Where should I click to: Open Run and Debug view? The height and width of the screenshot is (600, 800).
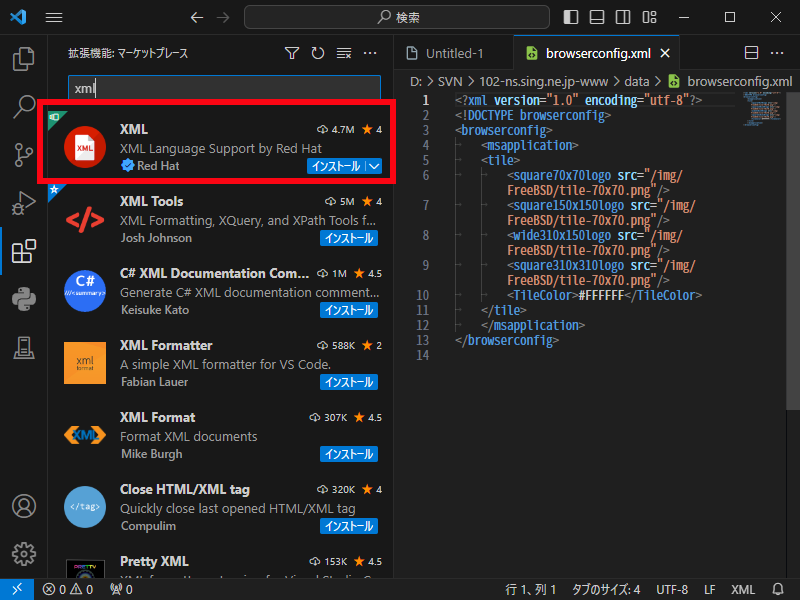click(x=23, y=203)
